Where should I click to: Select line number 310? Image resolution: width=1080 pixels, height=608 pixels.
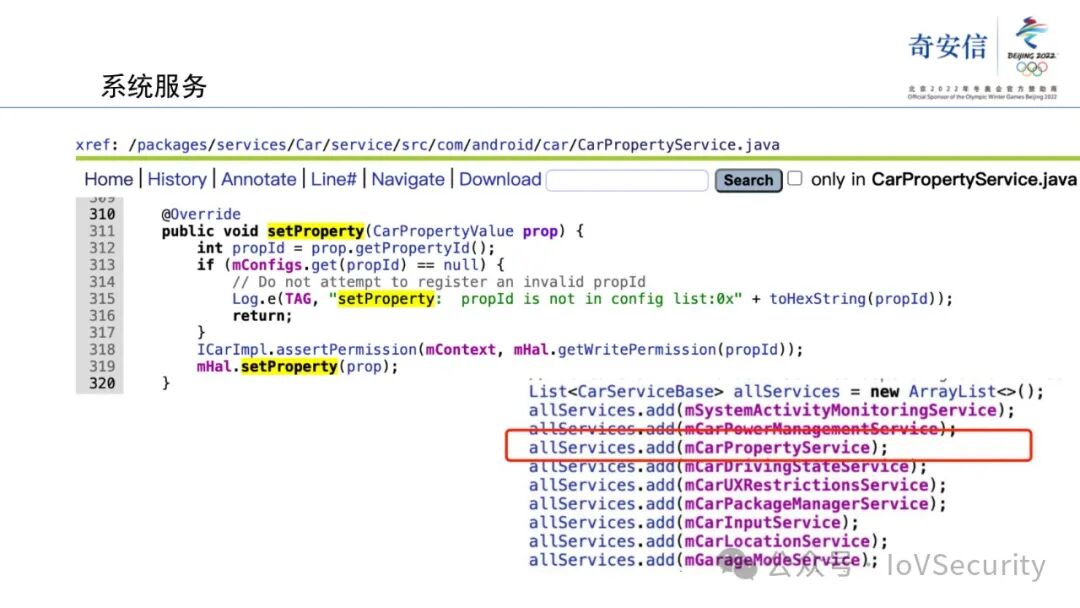tap(102, 214)
